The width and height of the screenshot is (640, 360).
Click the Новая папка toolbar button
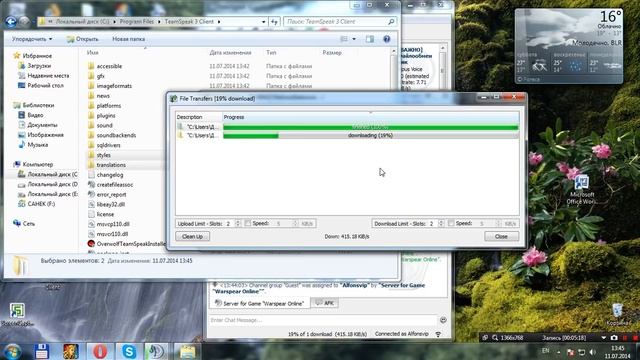[x=129, y=39]
